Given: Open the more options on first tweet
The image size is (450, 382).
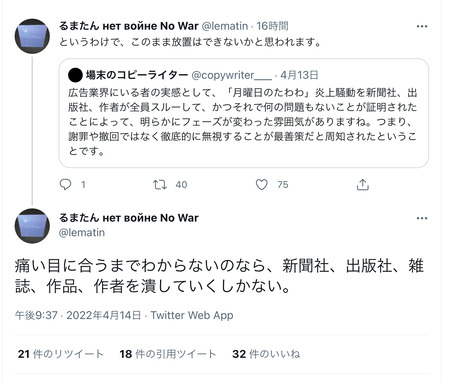Looking at the screenshot, I should 422,26.
